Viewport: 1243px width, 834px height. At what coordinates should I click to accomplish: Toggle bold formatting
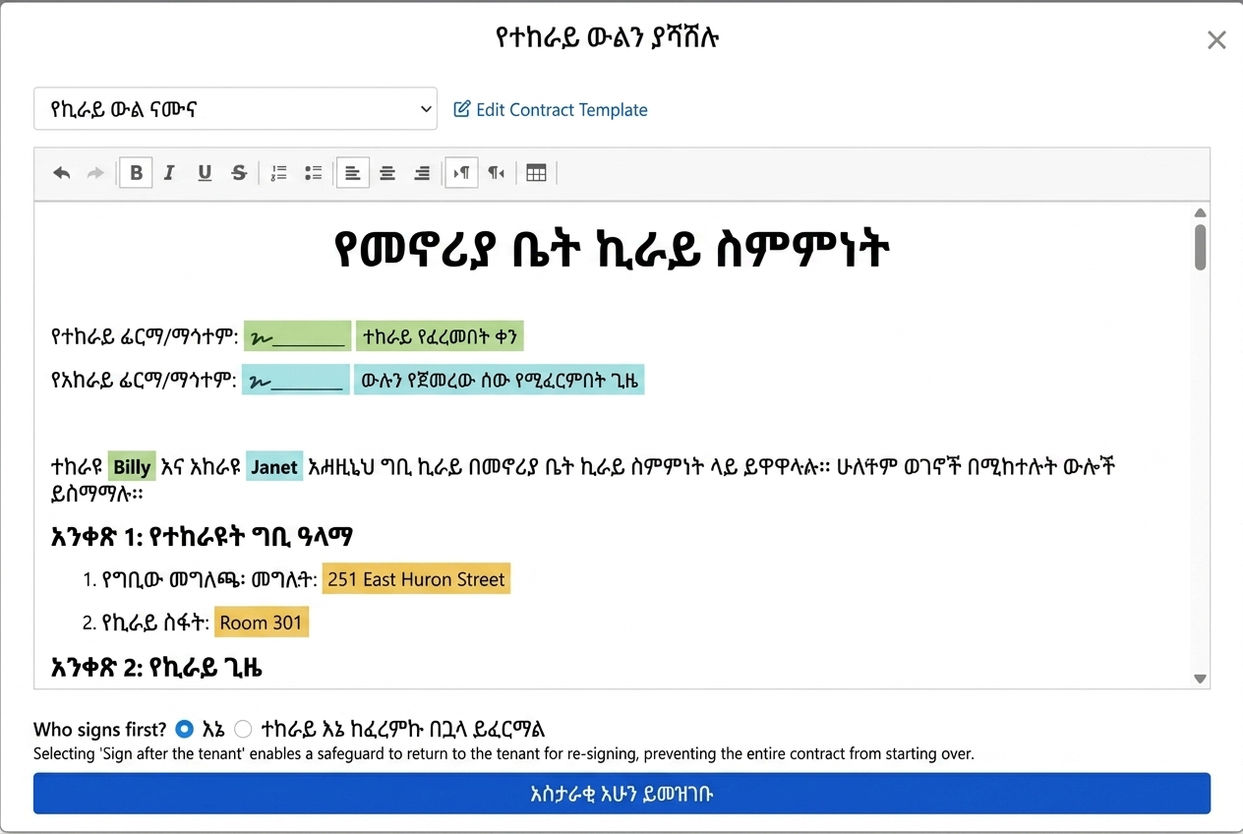click(136, 173)
